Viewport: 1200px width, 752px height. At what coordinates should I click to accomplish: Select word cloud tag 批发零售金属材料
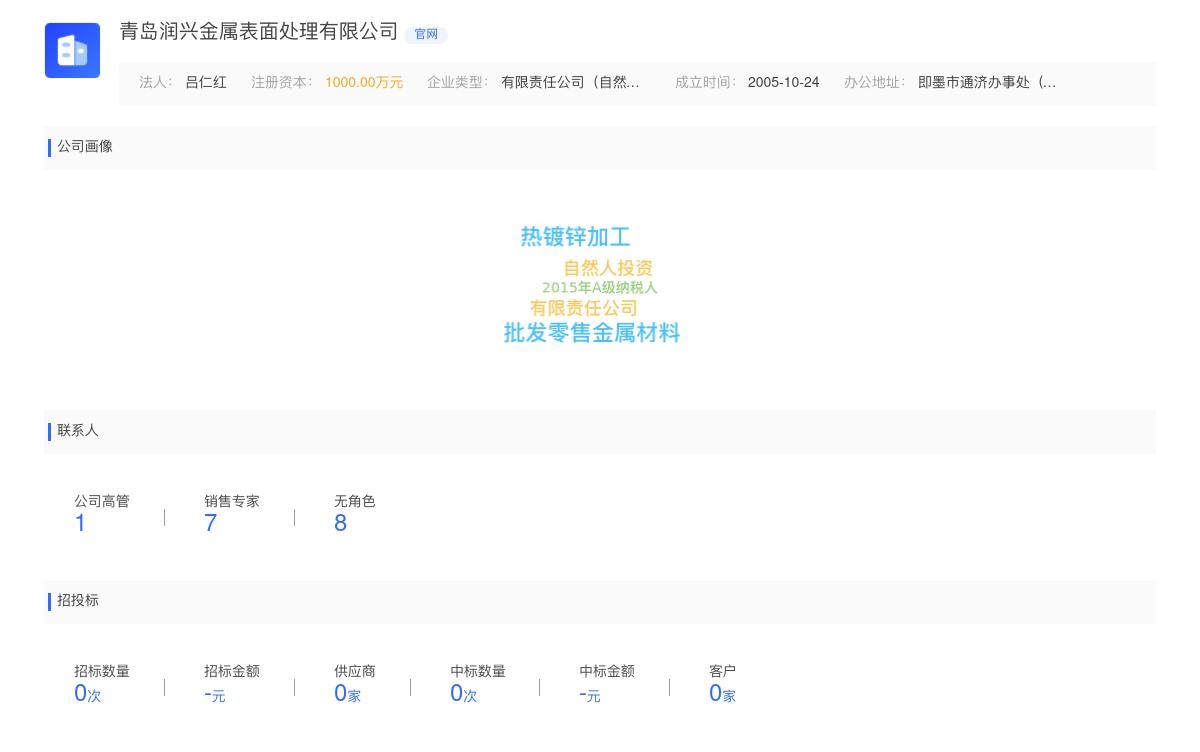point(592,333)
